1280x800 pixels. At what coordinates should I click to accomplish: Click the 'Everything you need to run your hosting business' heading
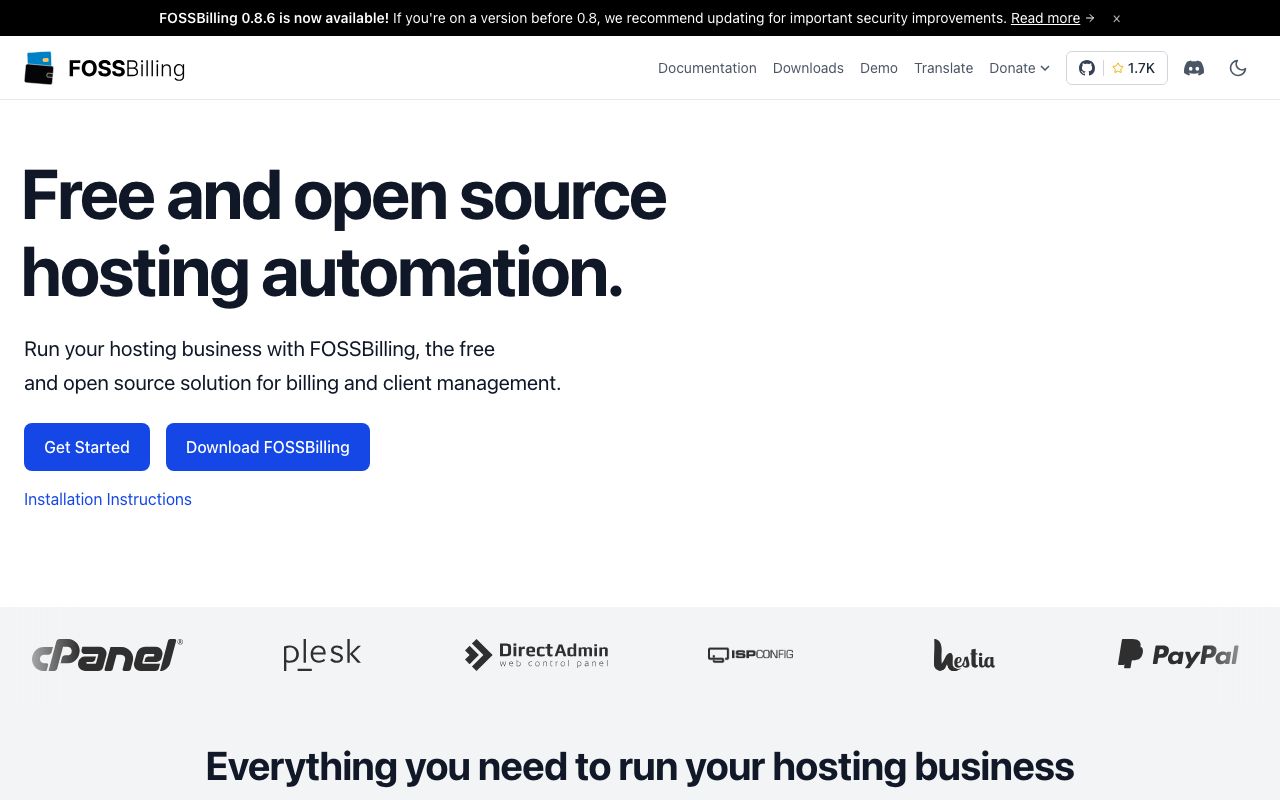click(x=640, y=767)
